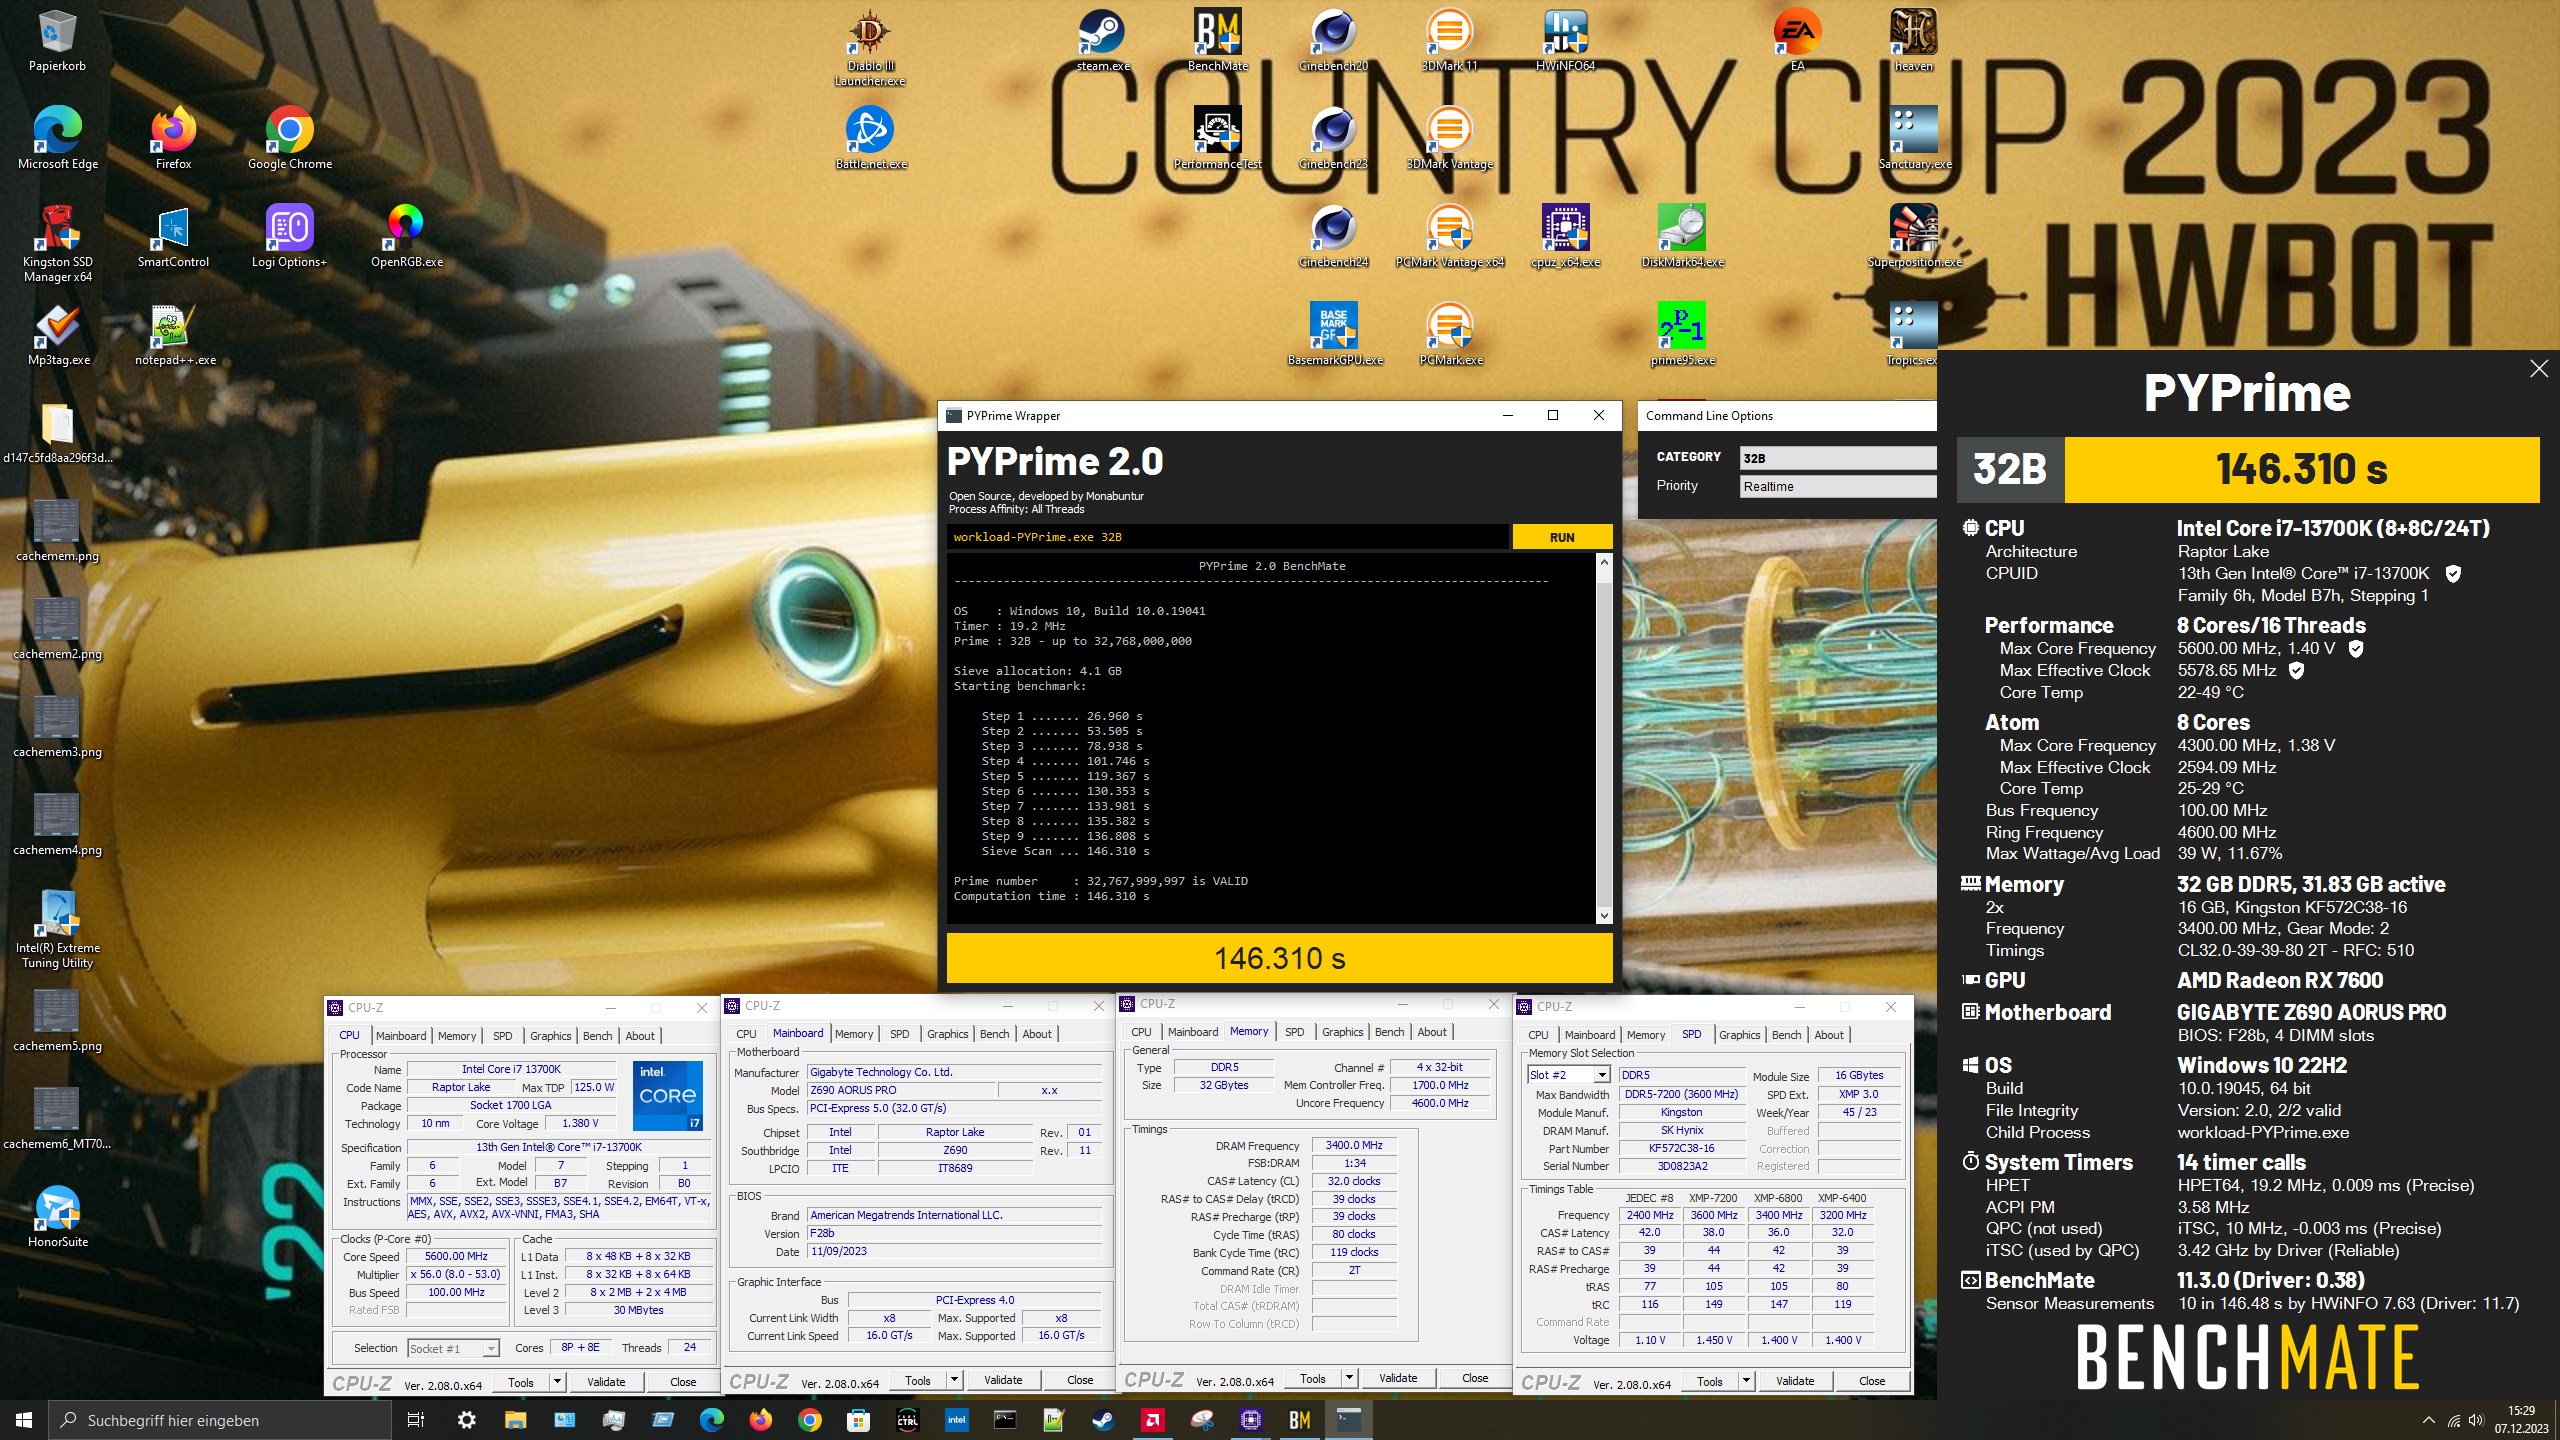Click Validate in CPU-Z CPU window

[x=606, y=1382]
